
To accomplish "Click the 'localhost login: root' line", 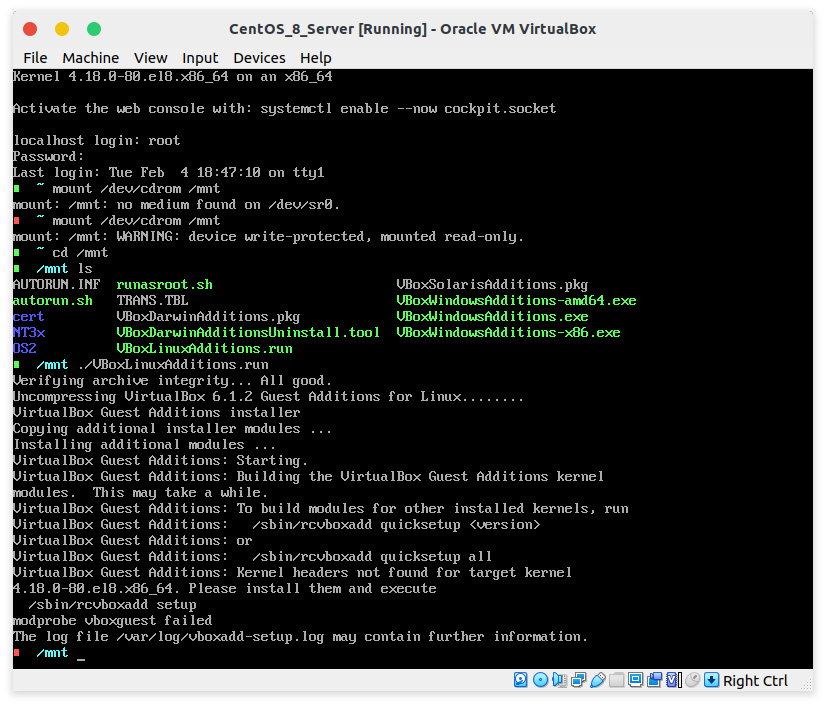I will [97, 141].
